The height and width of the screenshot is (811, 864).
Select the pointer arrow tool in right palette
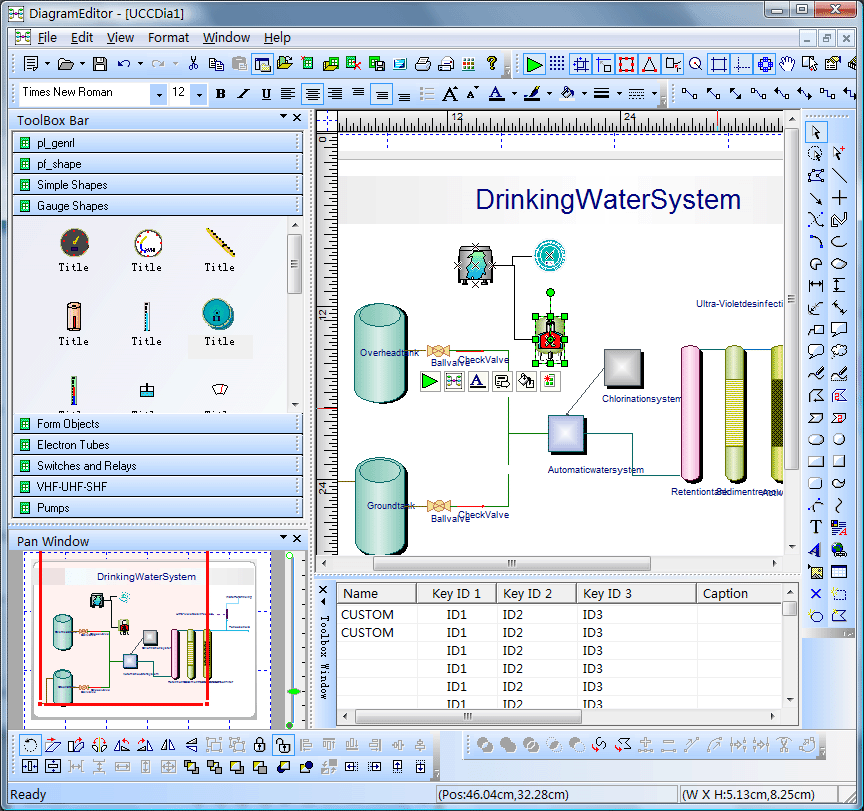click(x=816, y=132)
